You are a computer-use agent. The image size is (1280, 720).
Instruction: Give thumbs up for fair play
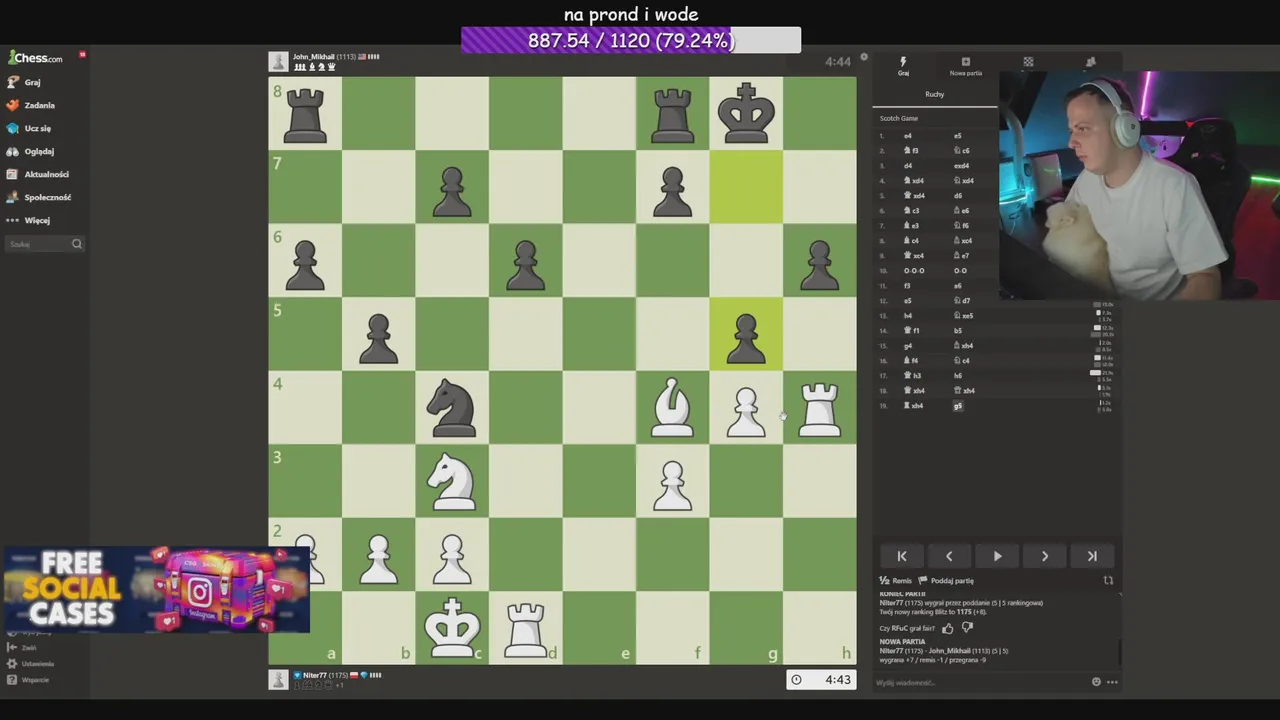tap(947, 628)
